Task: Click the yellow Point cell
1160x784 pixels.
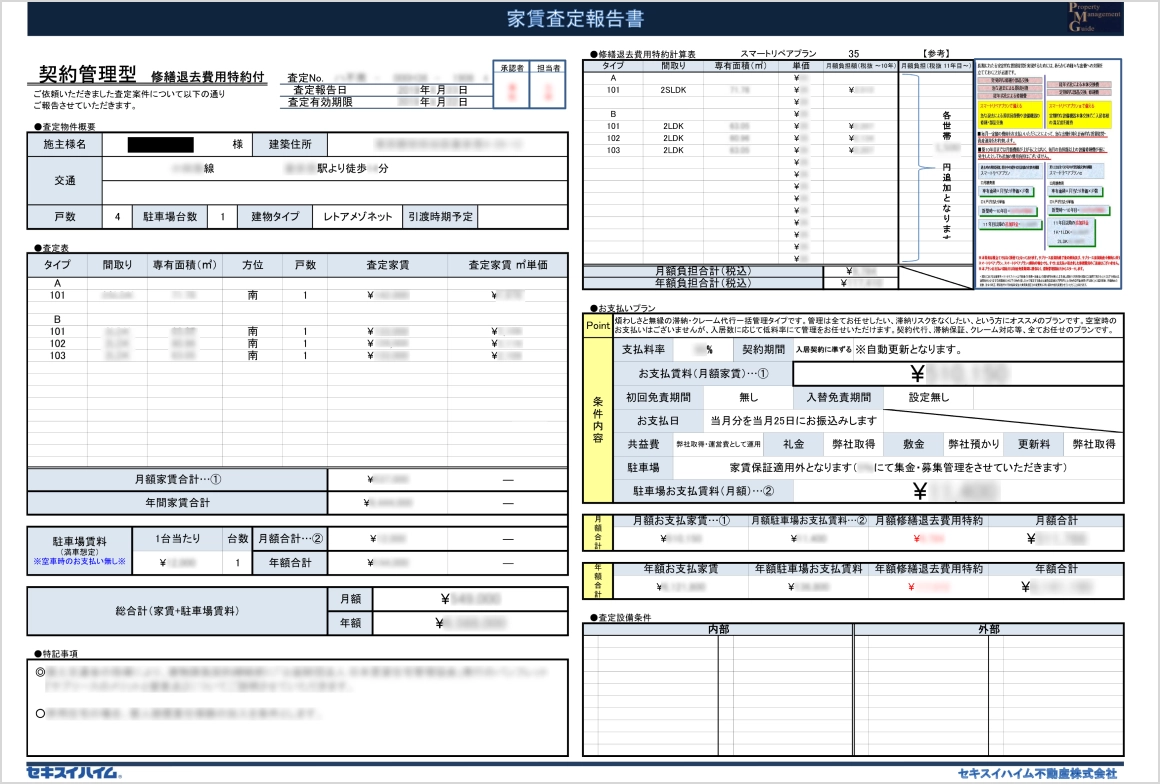Action: [x=598, y=325]
